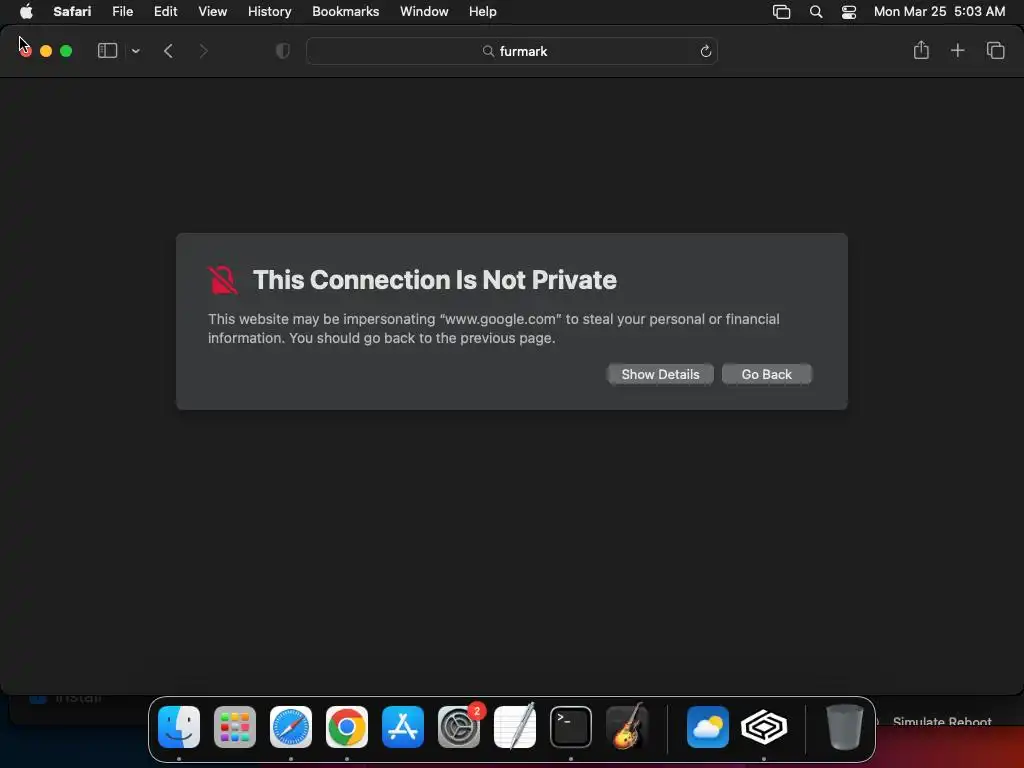Image resolution: width=1024 pixels, height=768 pixels.
Task: Open App Store from the Dock
Action: pyautogui.click(x=403, y=726)
